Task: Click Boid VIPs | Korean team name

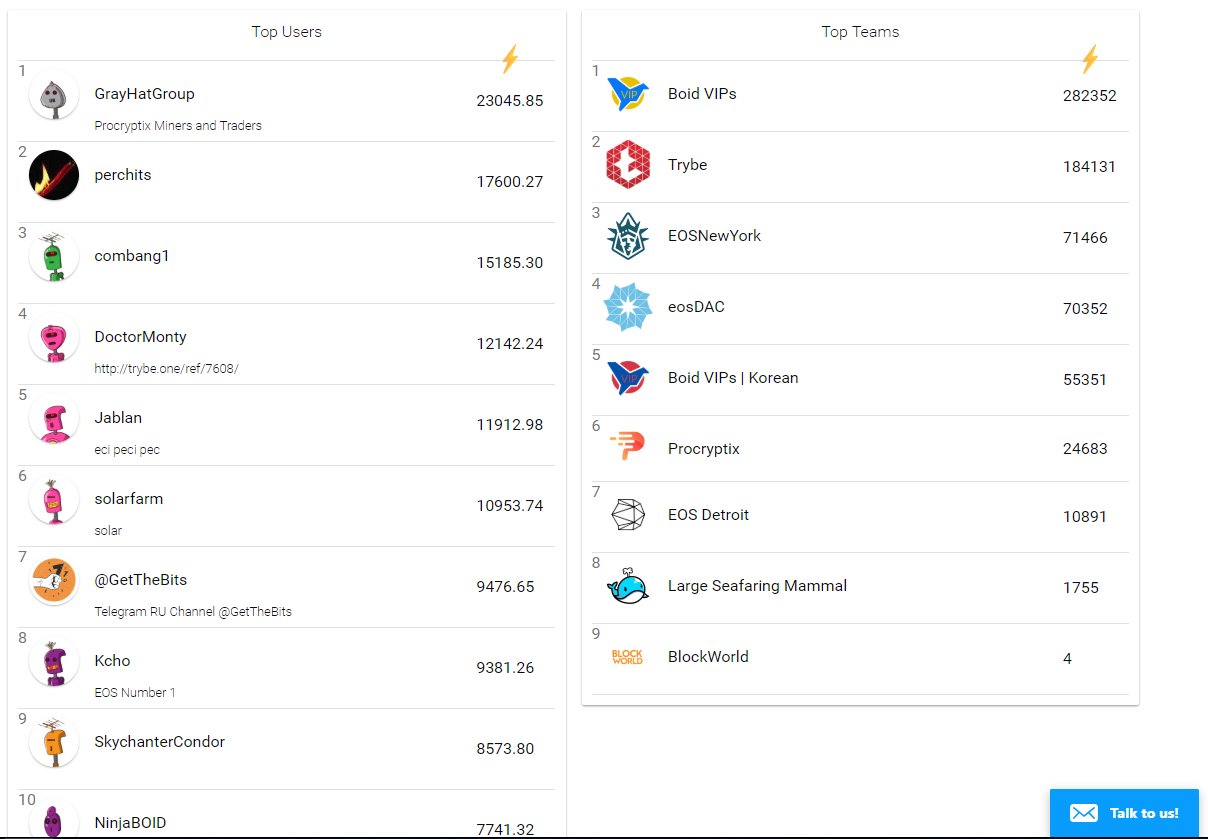Action: click(733, 378)
